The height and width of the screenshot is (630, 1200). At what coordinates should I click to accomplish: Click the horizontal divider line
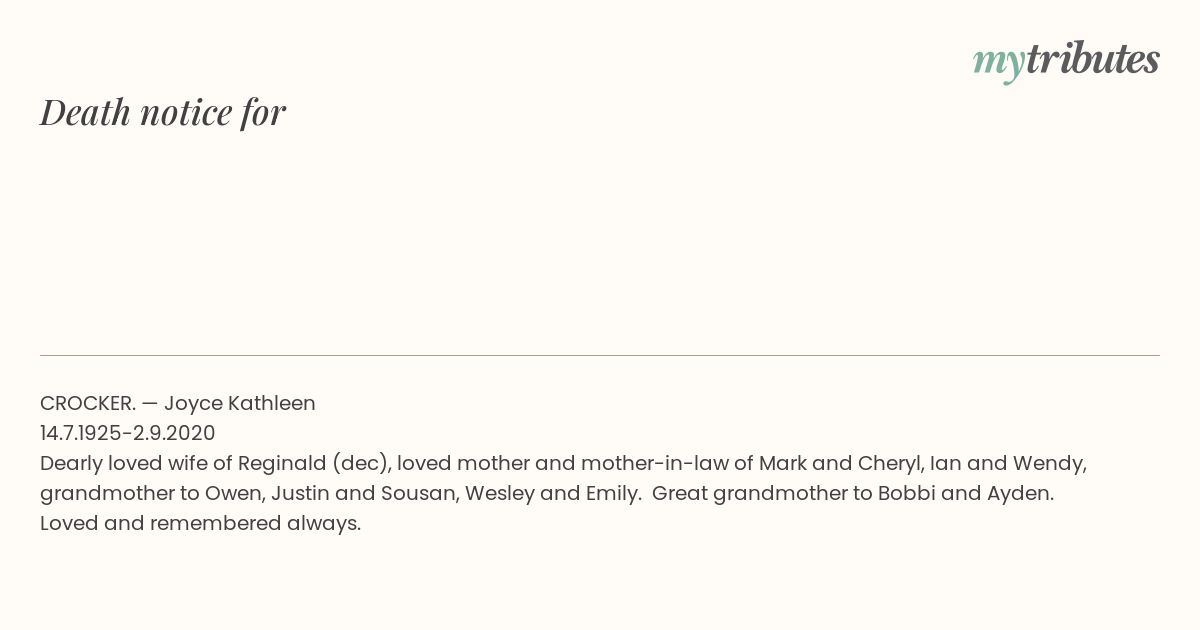click(600, 355)
